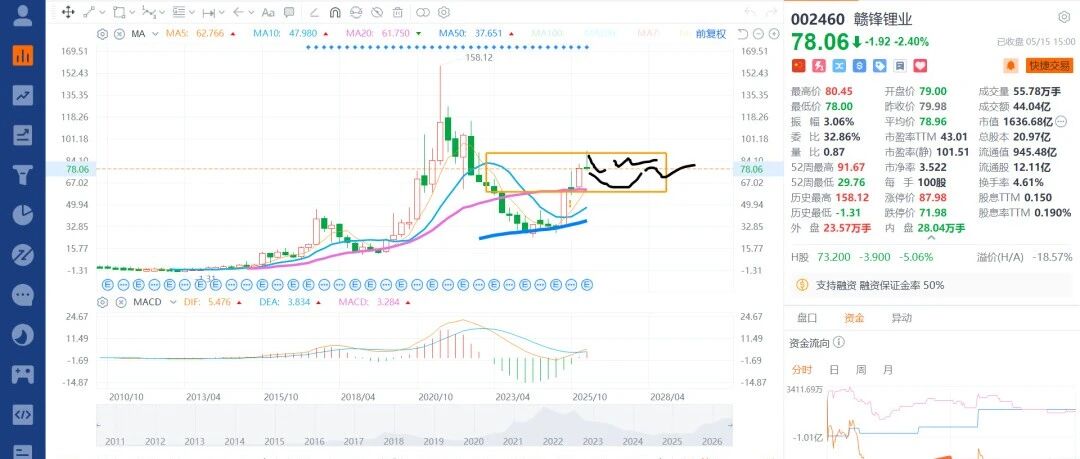
Task: Click the 快捷交易 quick trade button
Action: click(x=1049, y=65)
